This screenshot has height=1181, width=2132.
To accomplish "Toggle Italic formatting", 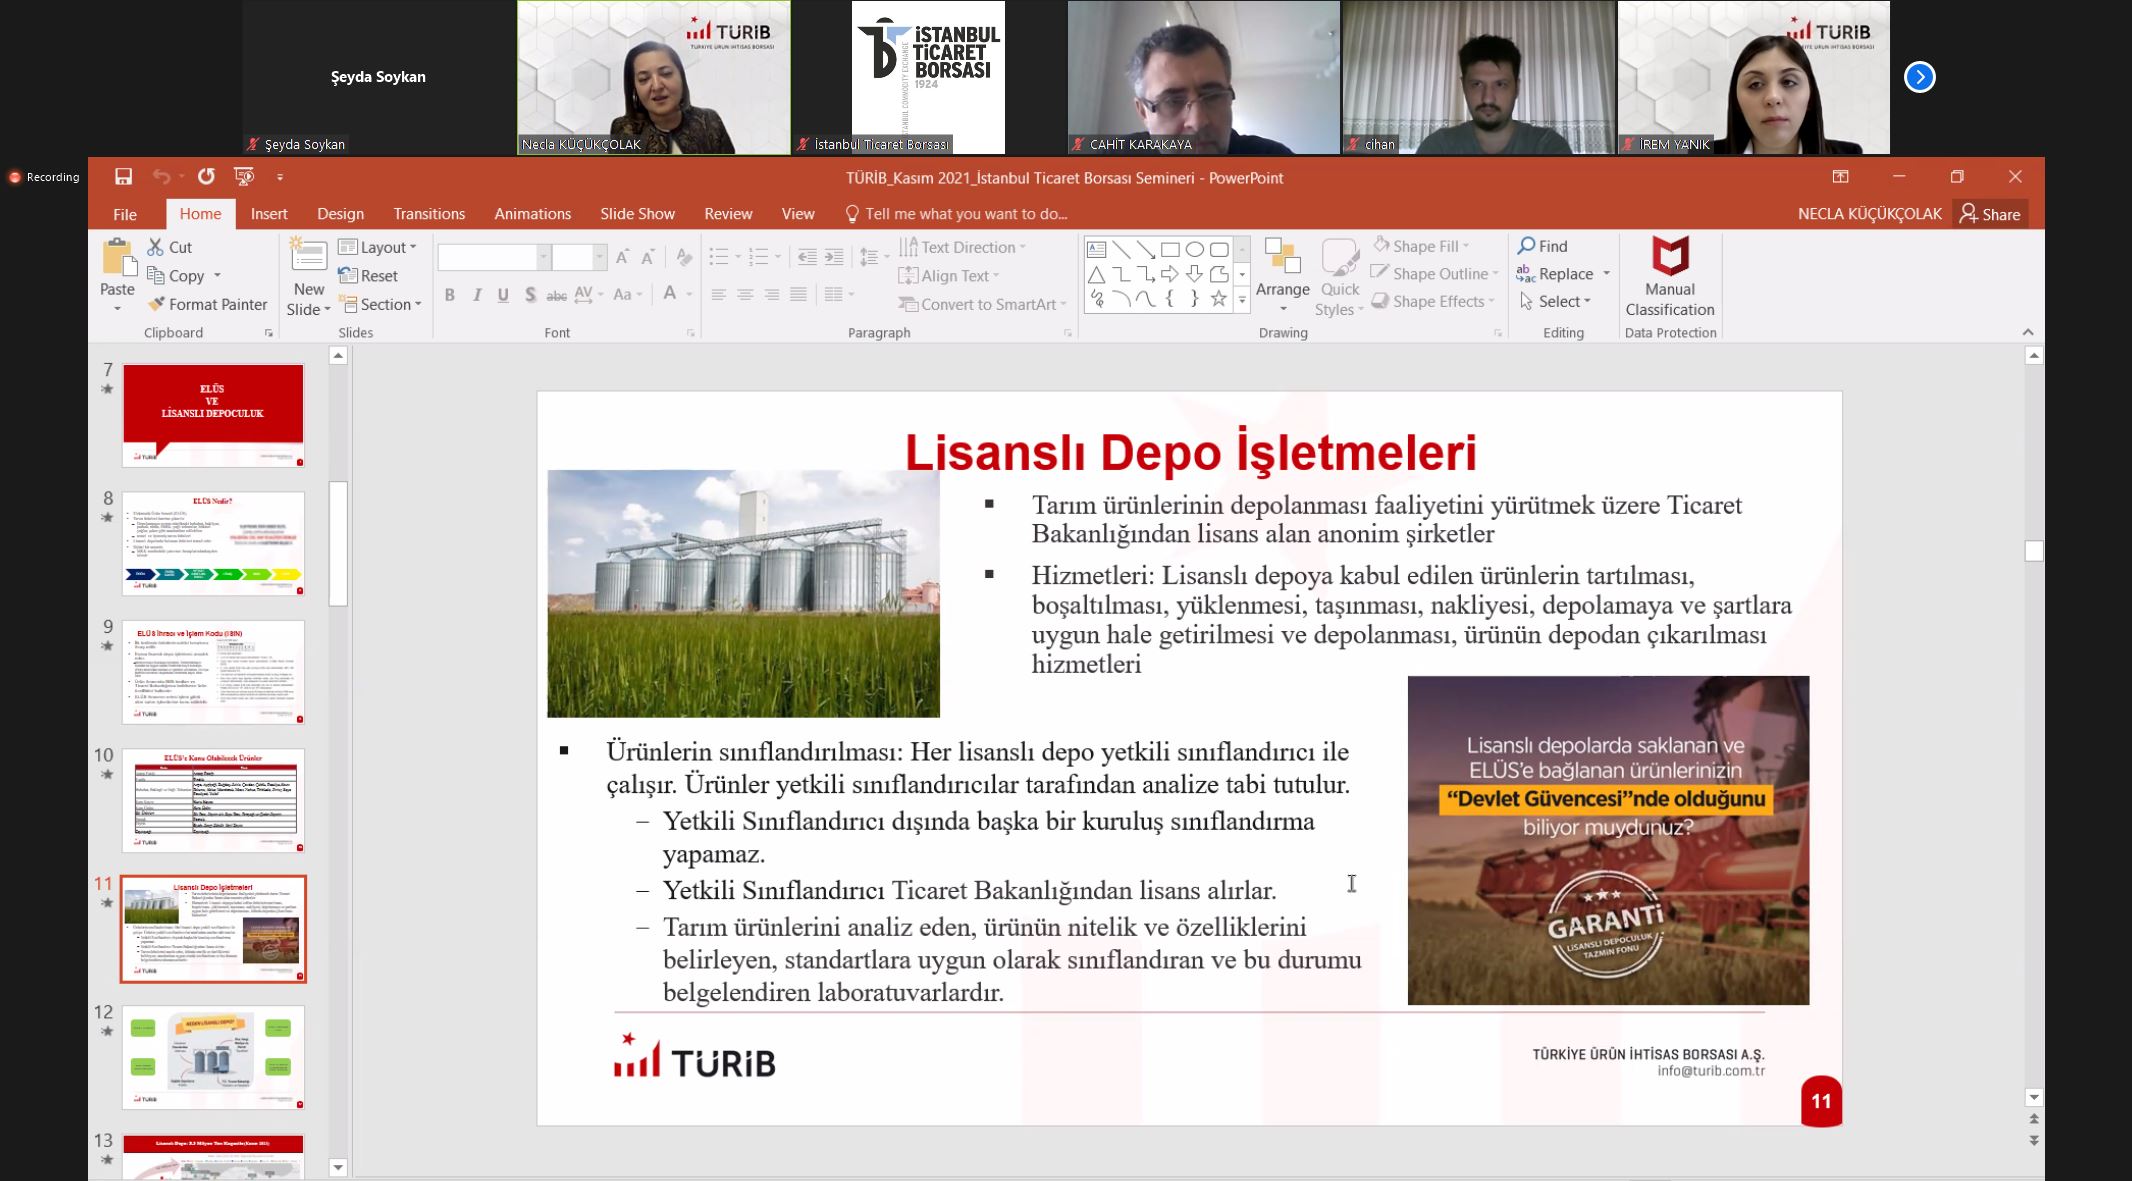I will [477, 294].
